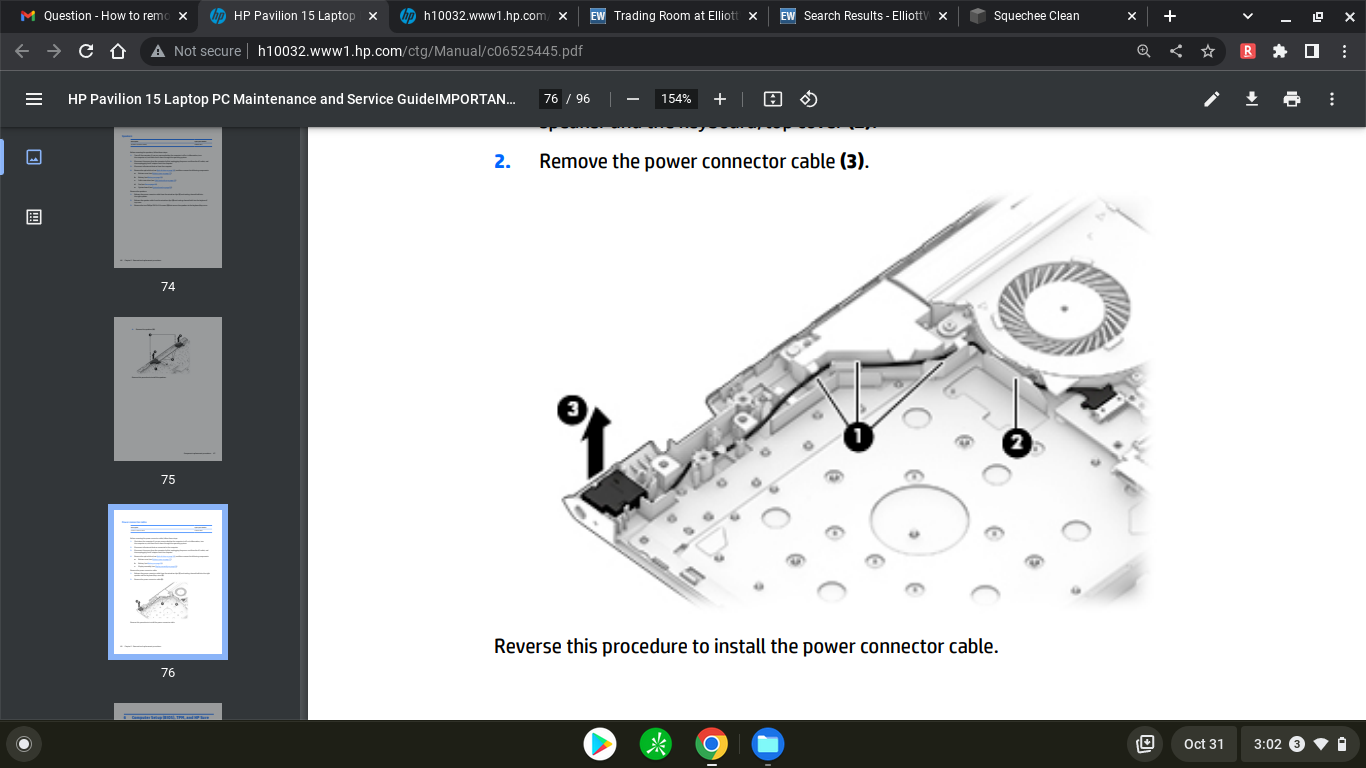Open the Chrome three-dot menu
1366x768 pixels.
pos(1344,51)
